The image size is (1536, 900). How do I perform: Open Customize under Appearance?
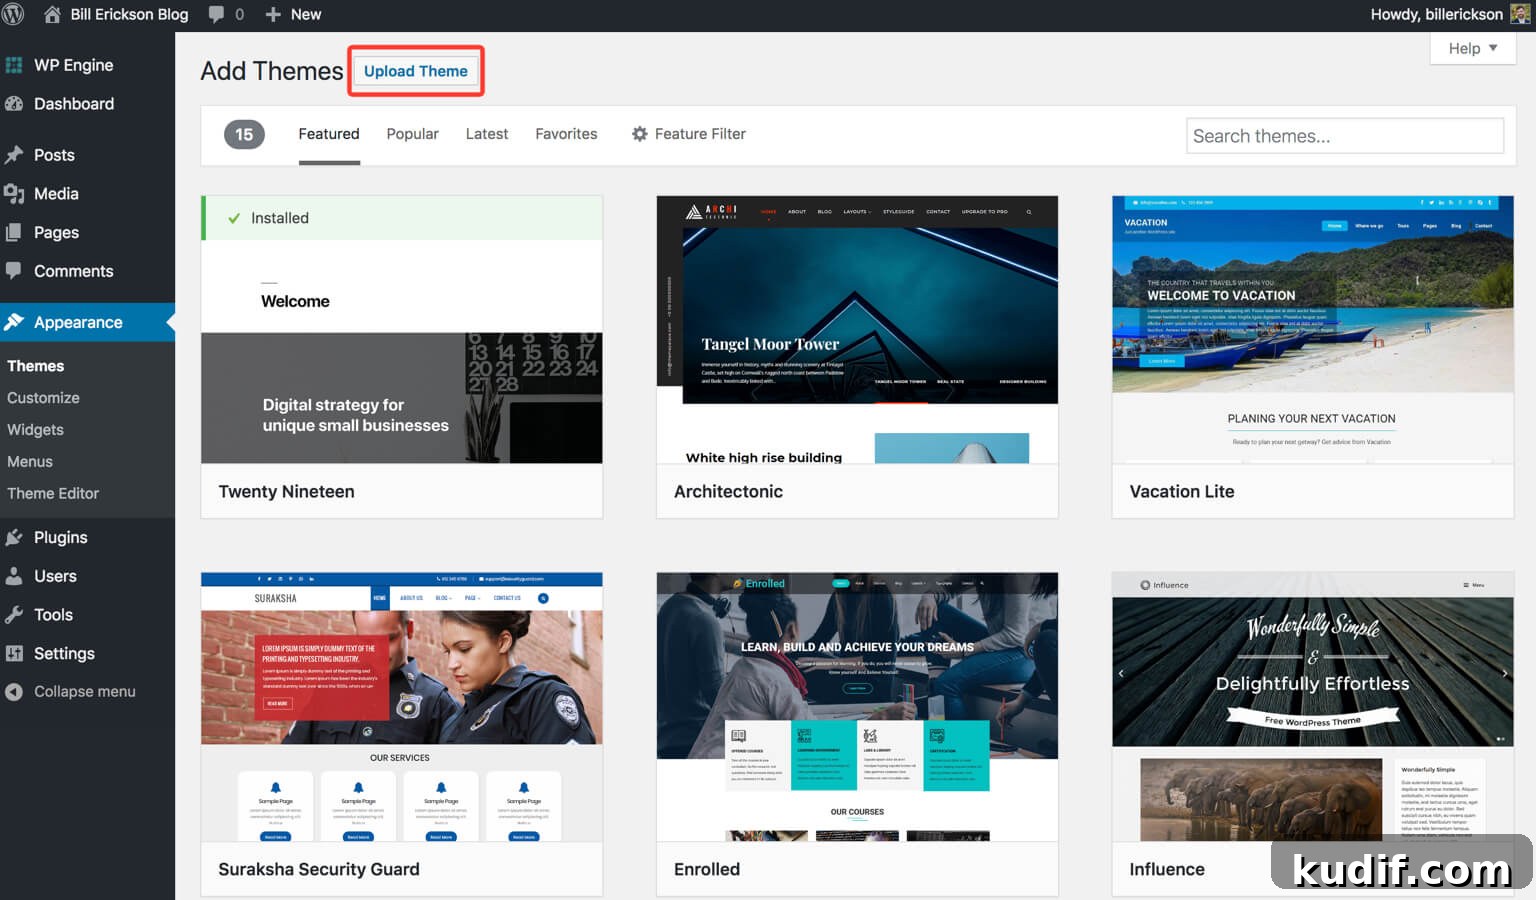[x=43, y=398]
